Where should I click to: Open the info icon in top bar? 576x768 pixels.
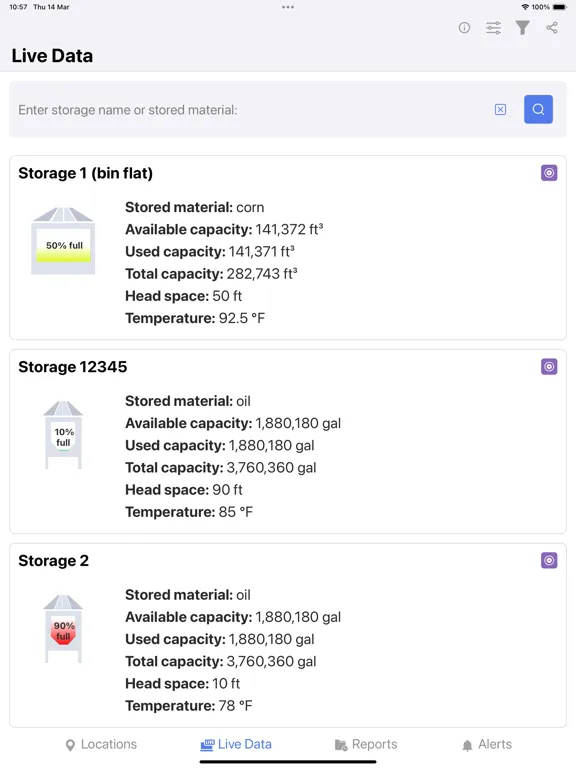[464, 28]
